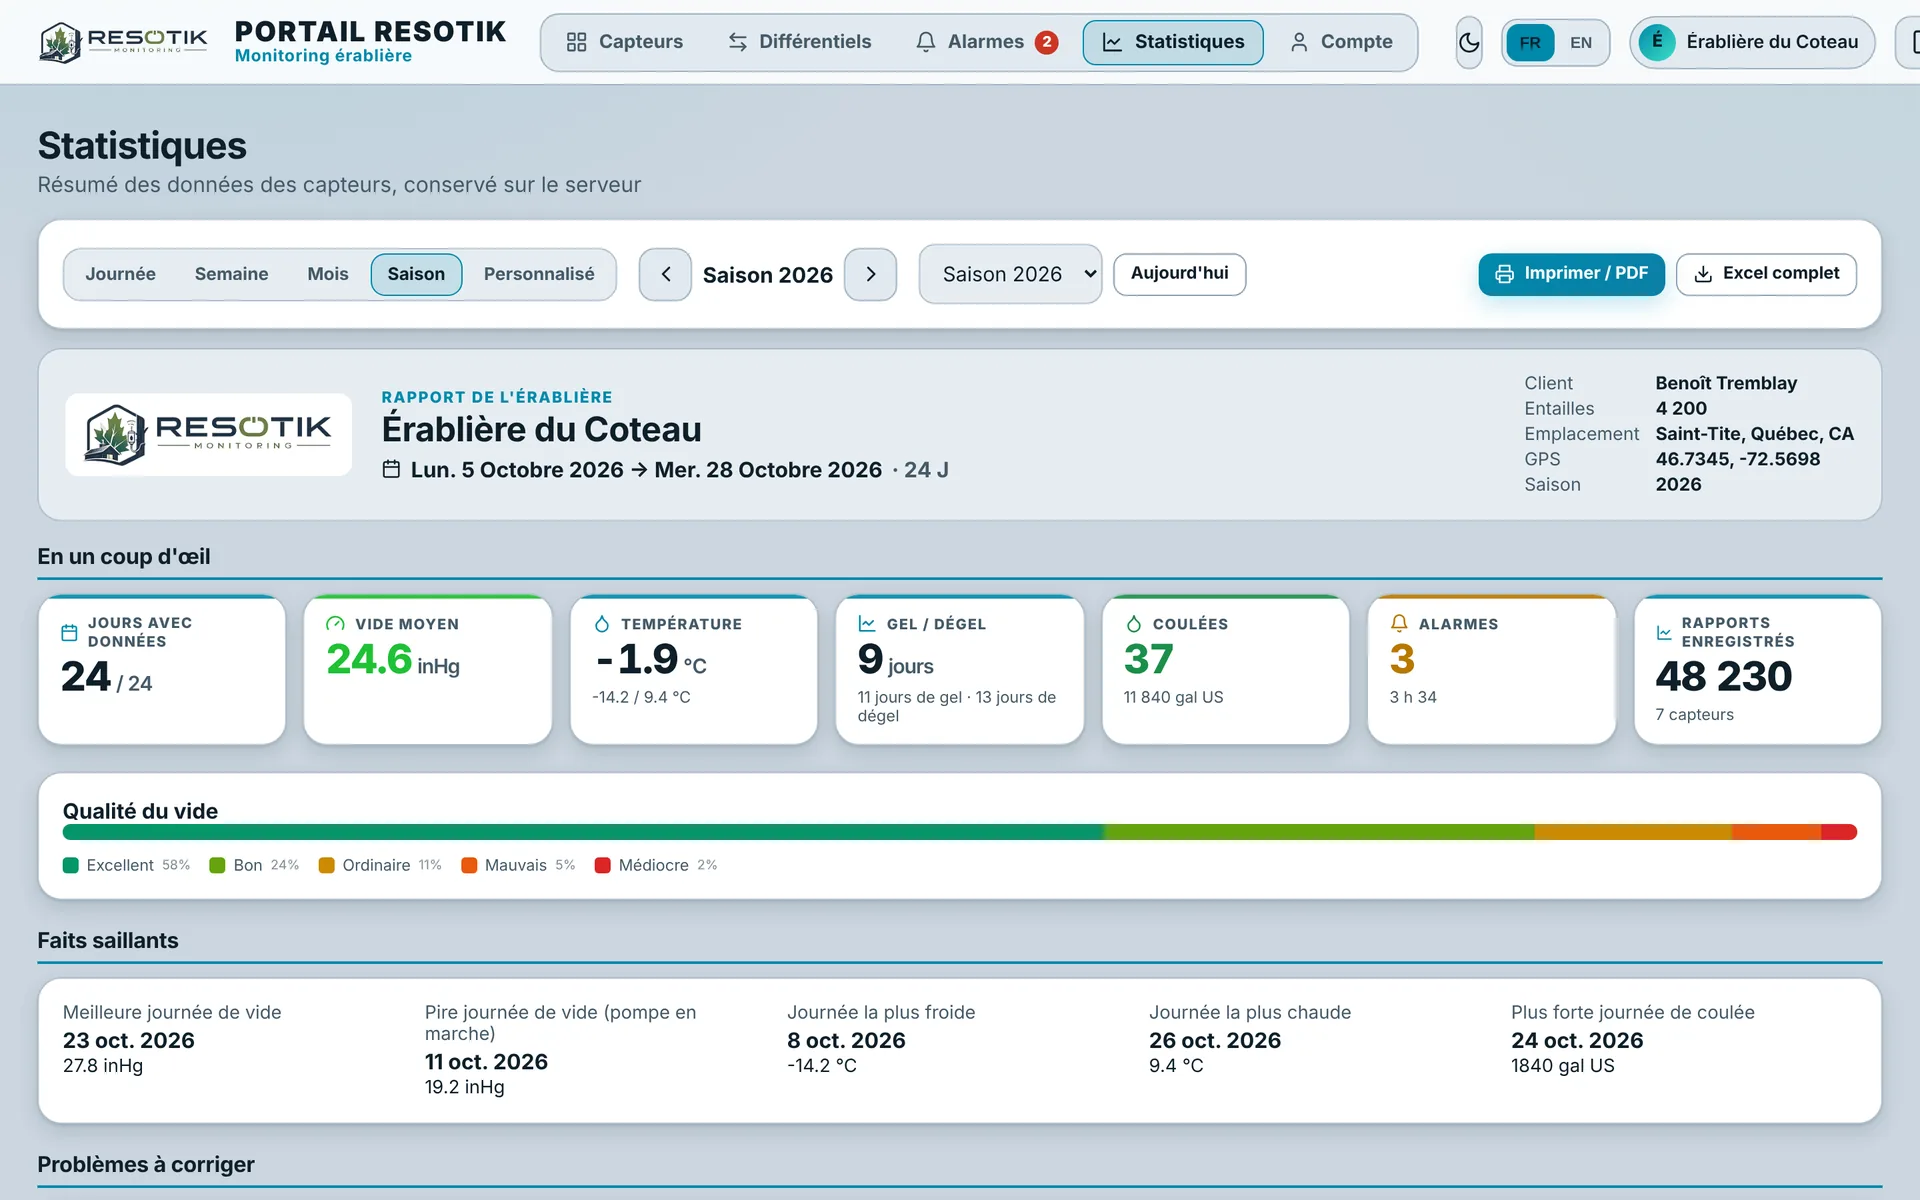Click the chart icon on Rapports enregistrés card
The height and width of the screenshot is (1200, 1920).
tap(1664, 632)
